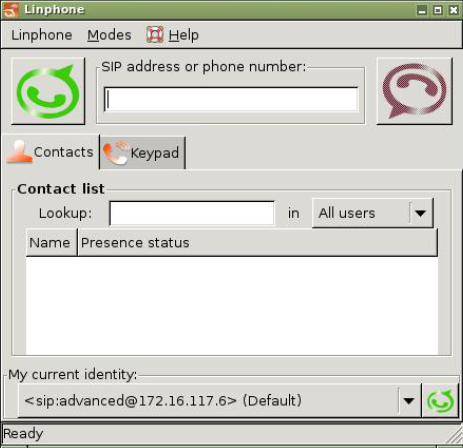Switch to the Contacts tab
Image resolution: width=463 pixels, height=448 pixels.
(50, 152)
